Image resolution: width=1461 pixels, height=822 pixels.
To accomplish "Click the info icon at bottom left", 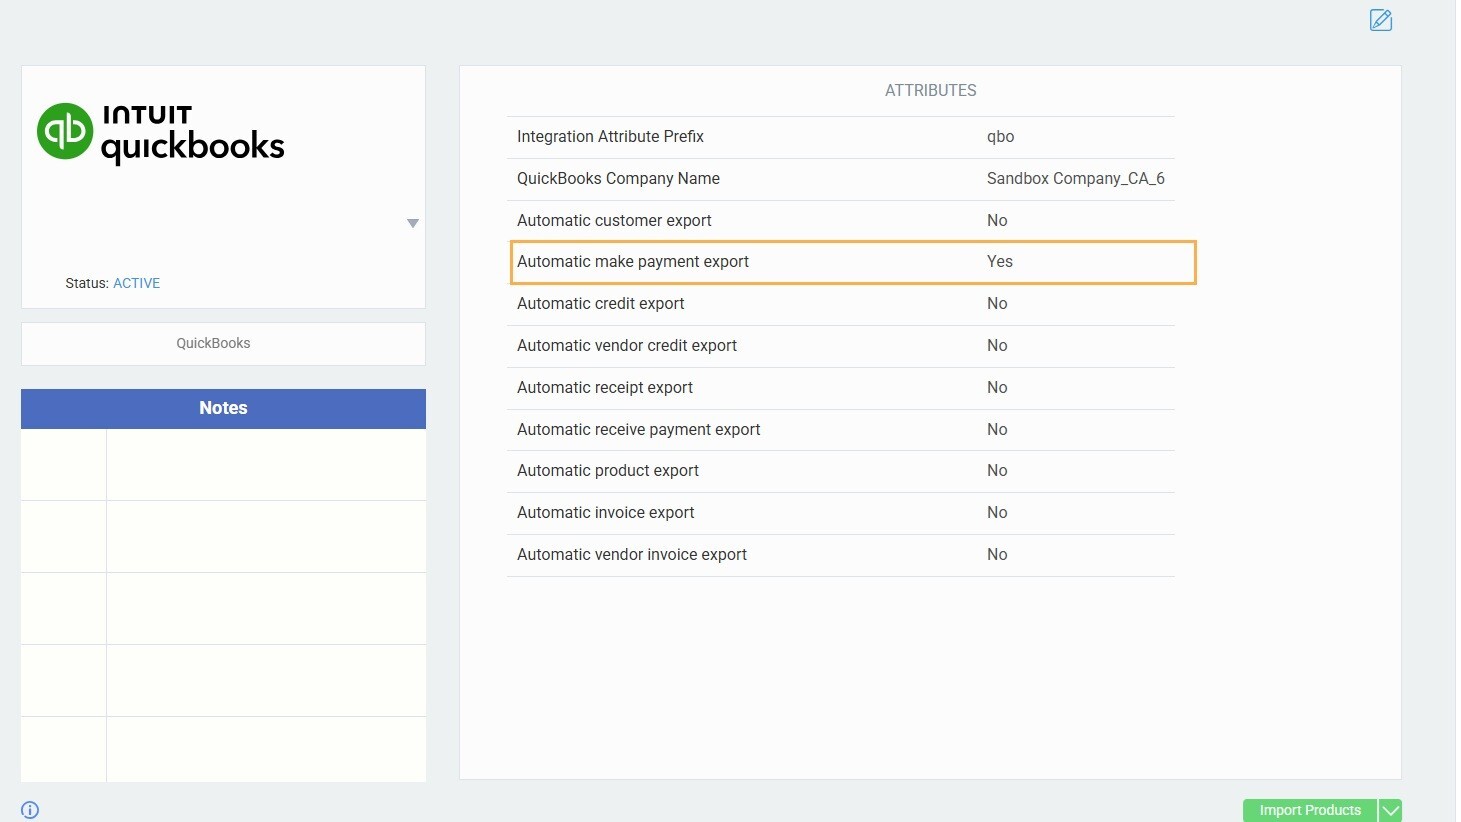I will click(x=30, y=810).
